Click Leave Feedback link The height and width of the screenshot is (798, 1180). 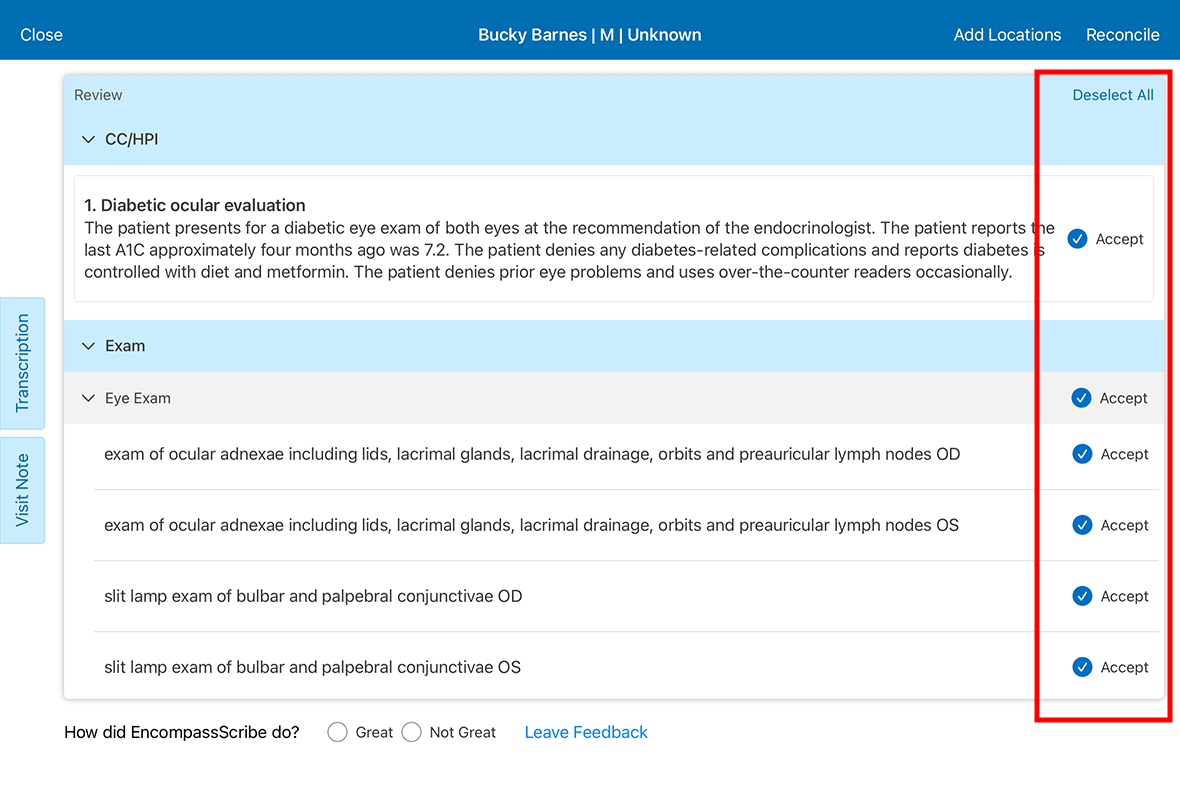coord(586,732)
